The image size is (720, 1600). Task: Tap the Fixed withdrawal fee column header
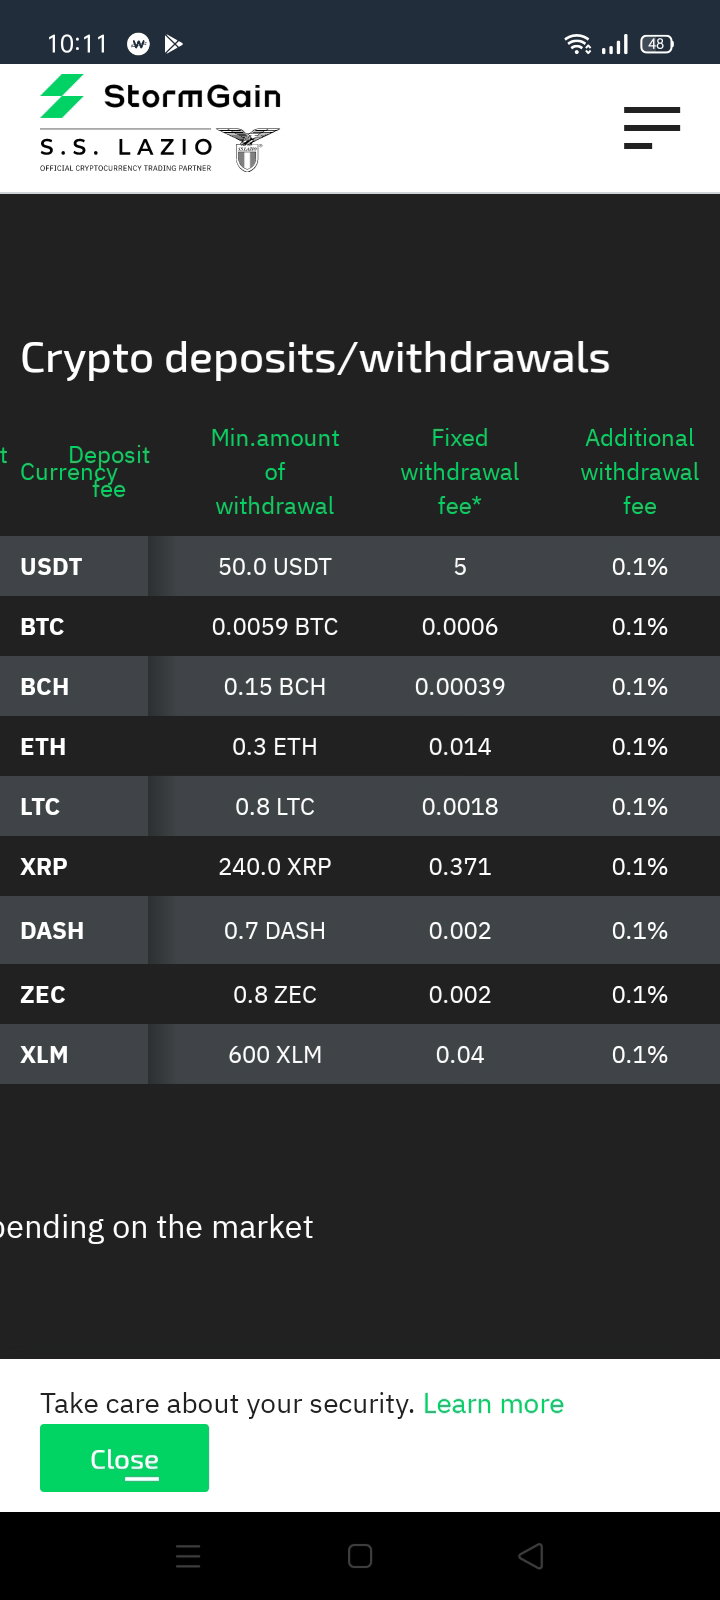click(x=460, y=471)
